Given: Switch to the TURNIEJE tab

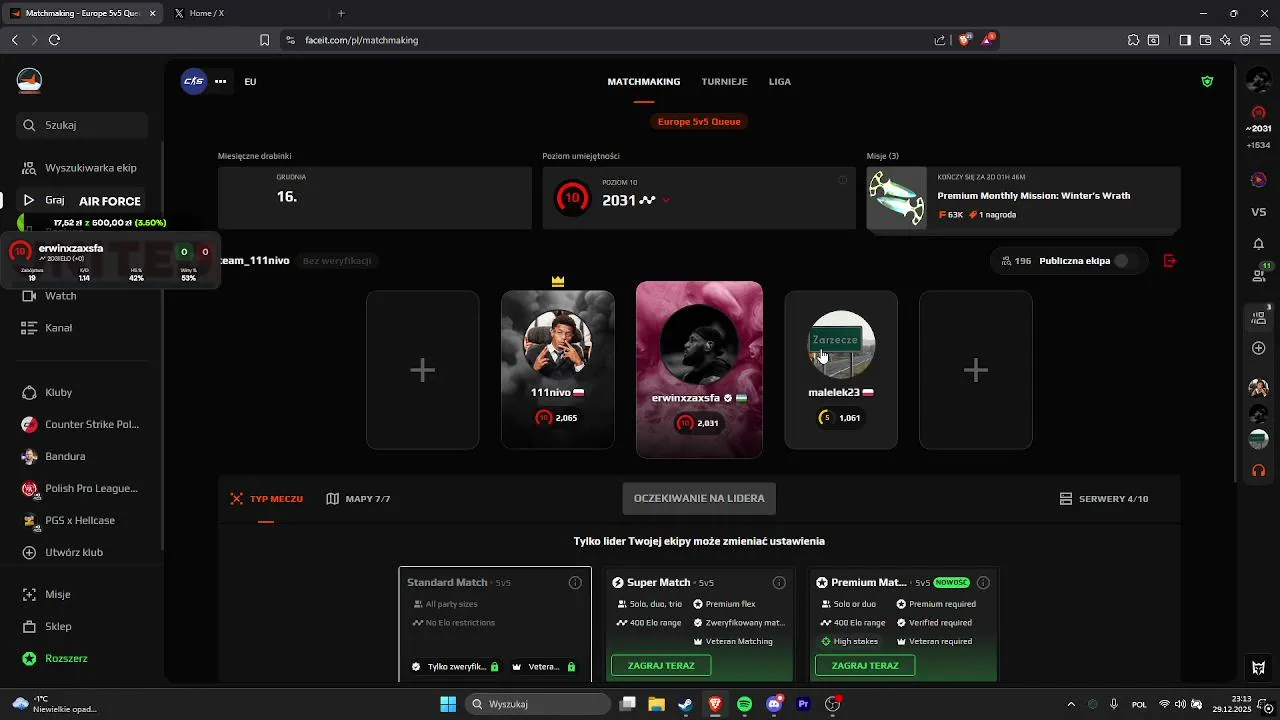Looking at the screenshot, I should [725, 81].
